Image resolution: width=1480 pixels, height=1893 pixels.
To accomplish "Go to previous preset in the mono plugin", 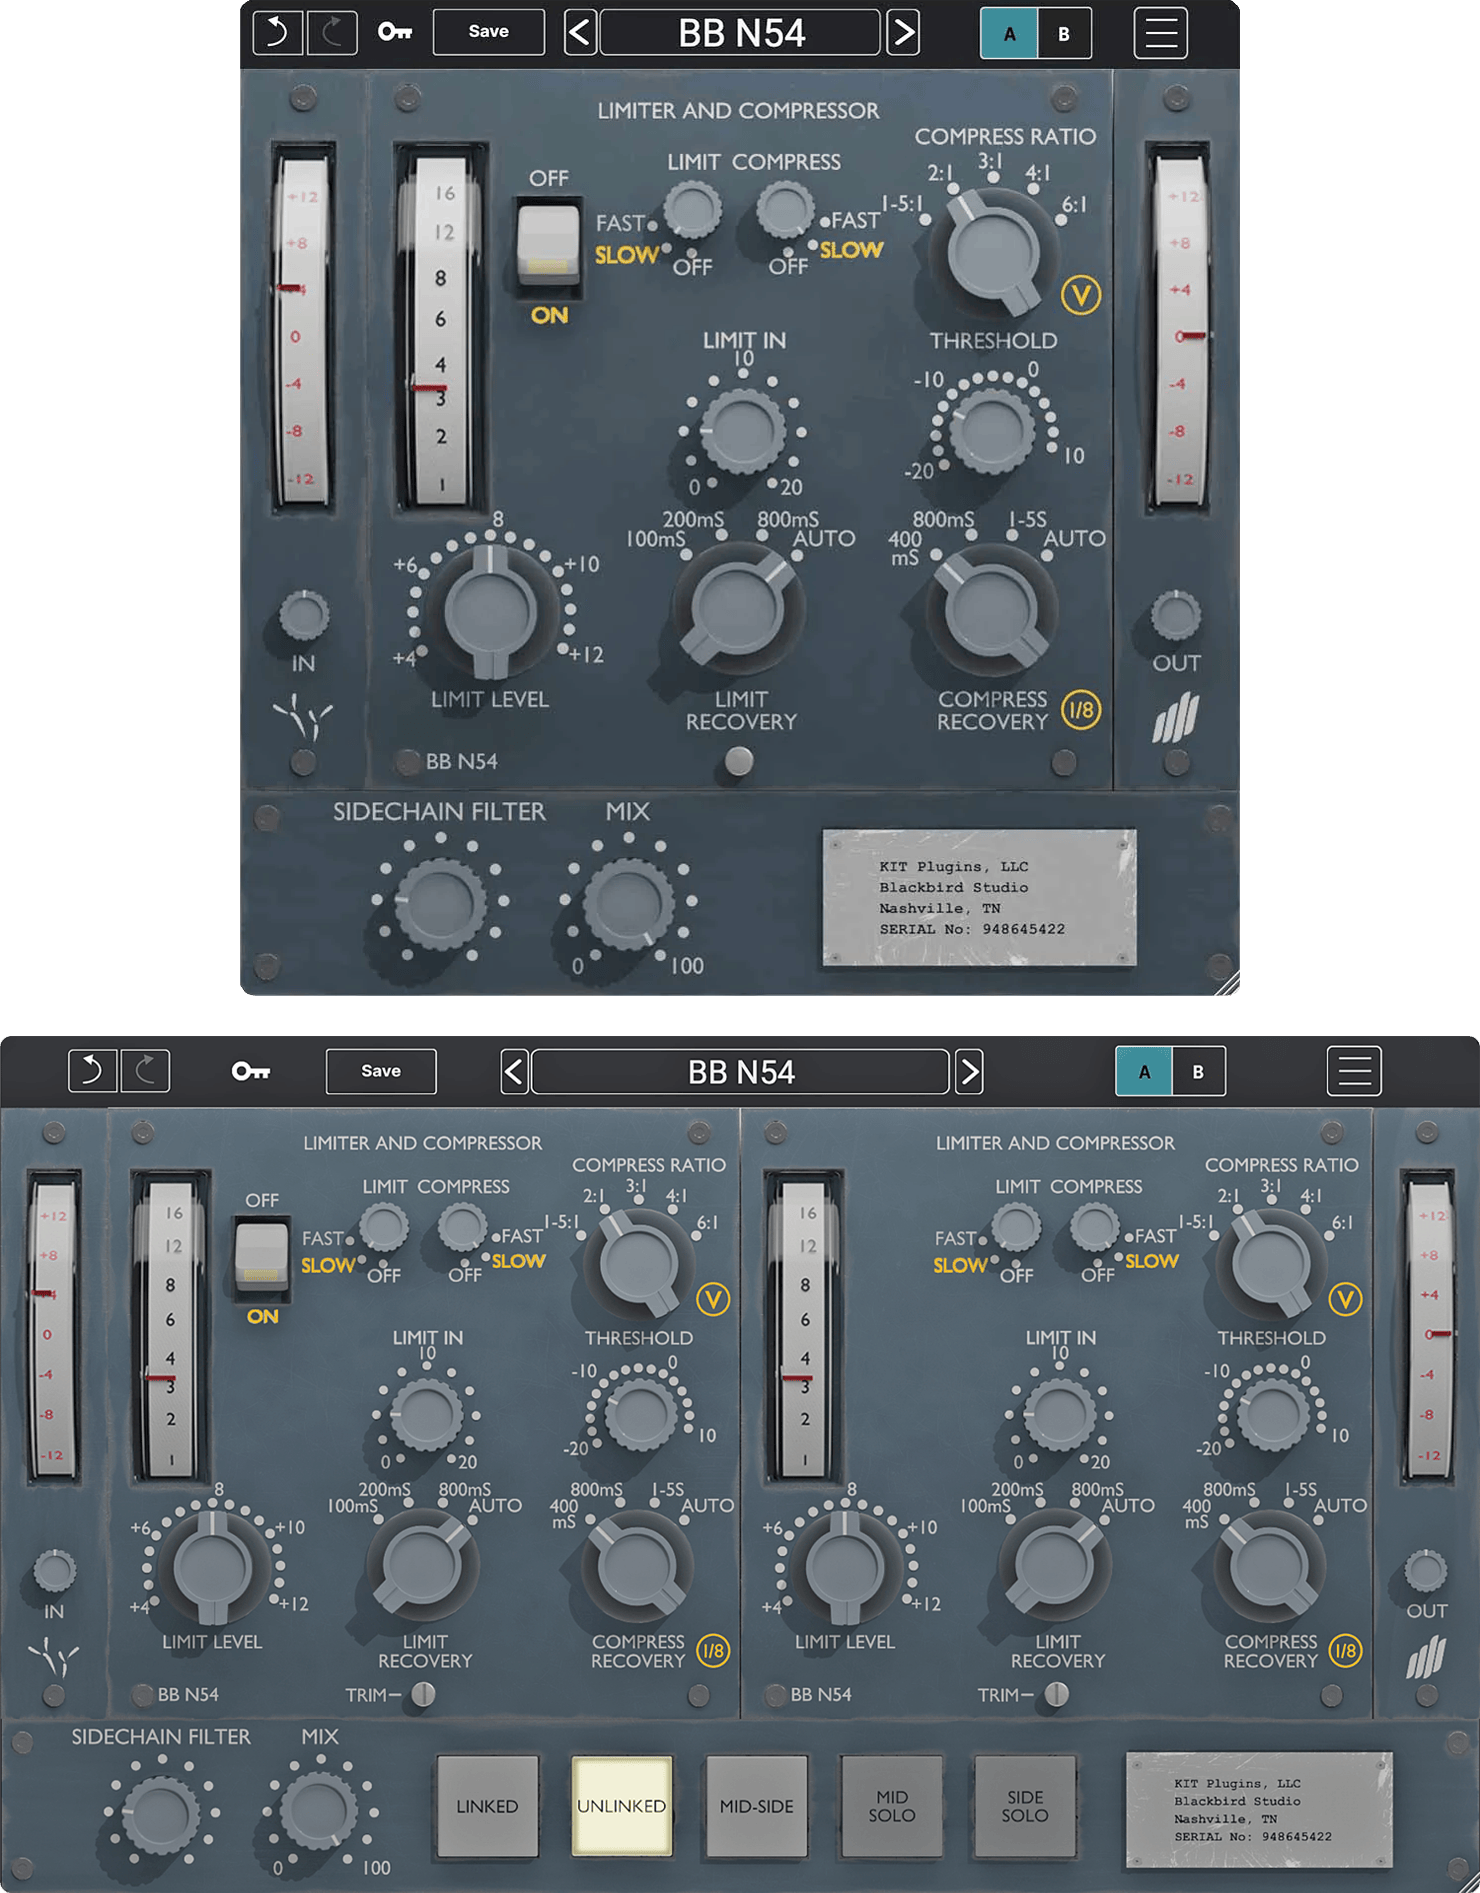I will (580, 33).
